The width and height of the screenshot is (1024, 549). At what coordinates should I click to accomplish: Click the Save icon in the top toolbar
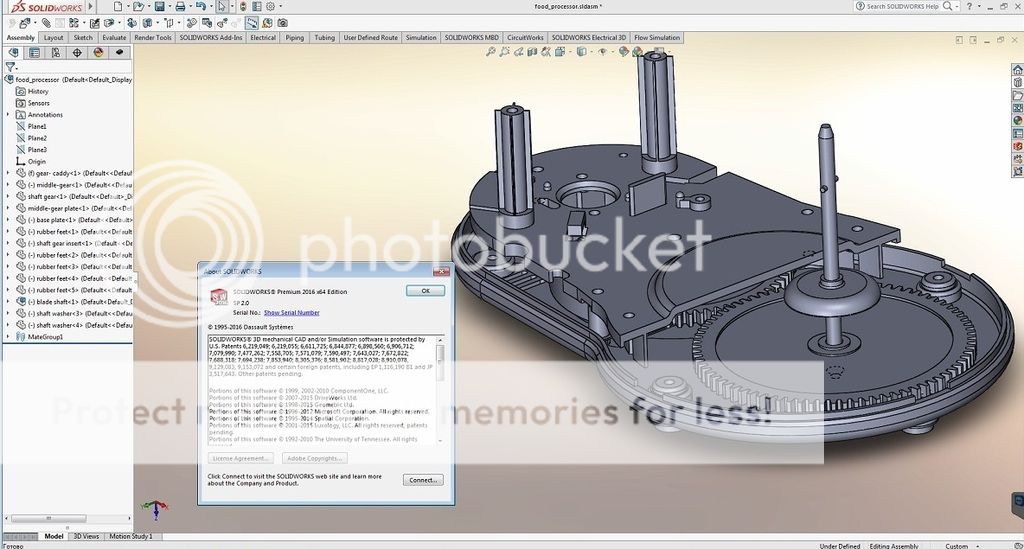(x=159, y=6)
